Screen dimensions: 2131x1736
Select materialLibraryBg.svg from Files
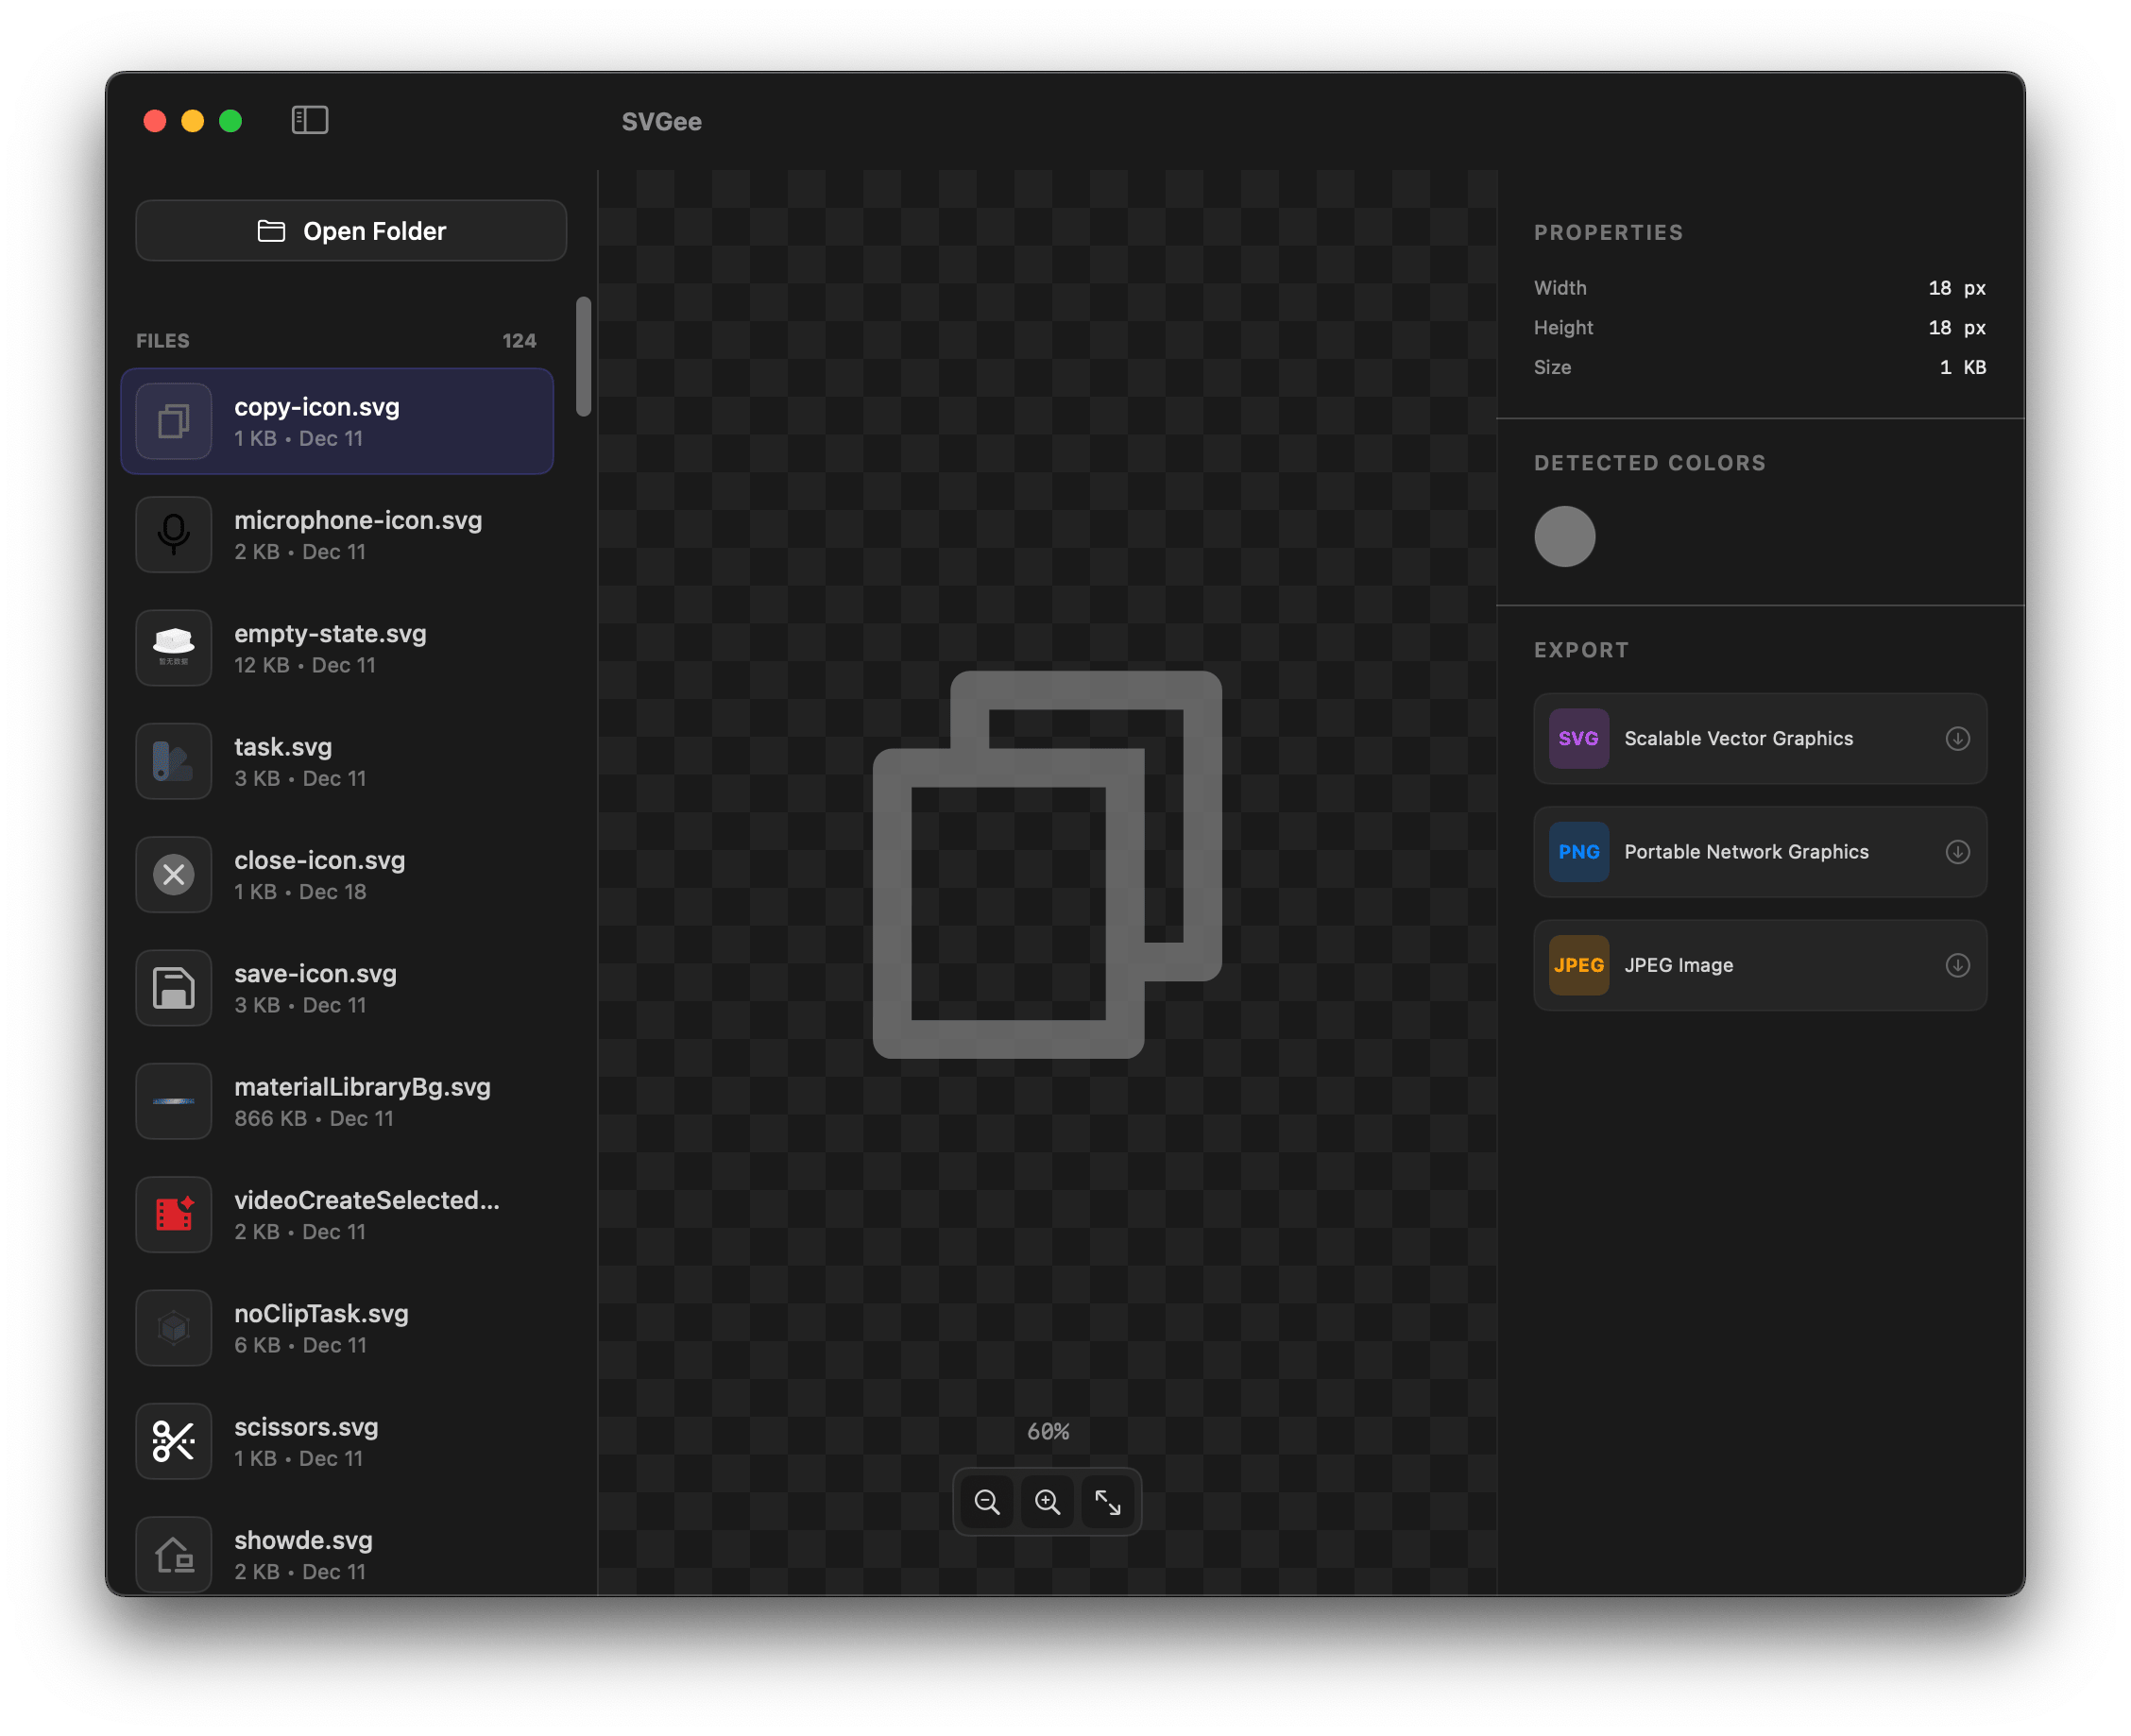click(x=340, y=1100)
